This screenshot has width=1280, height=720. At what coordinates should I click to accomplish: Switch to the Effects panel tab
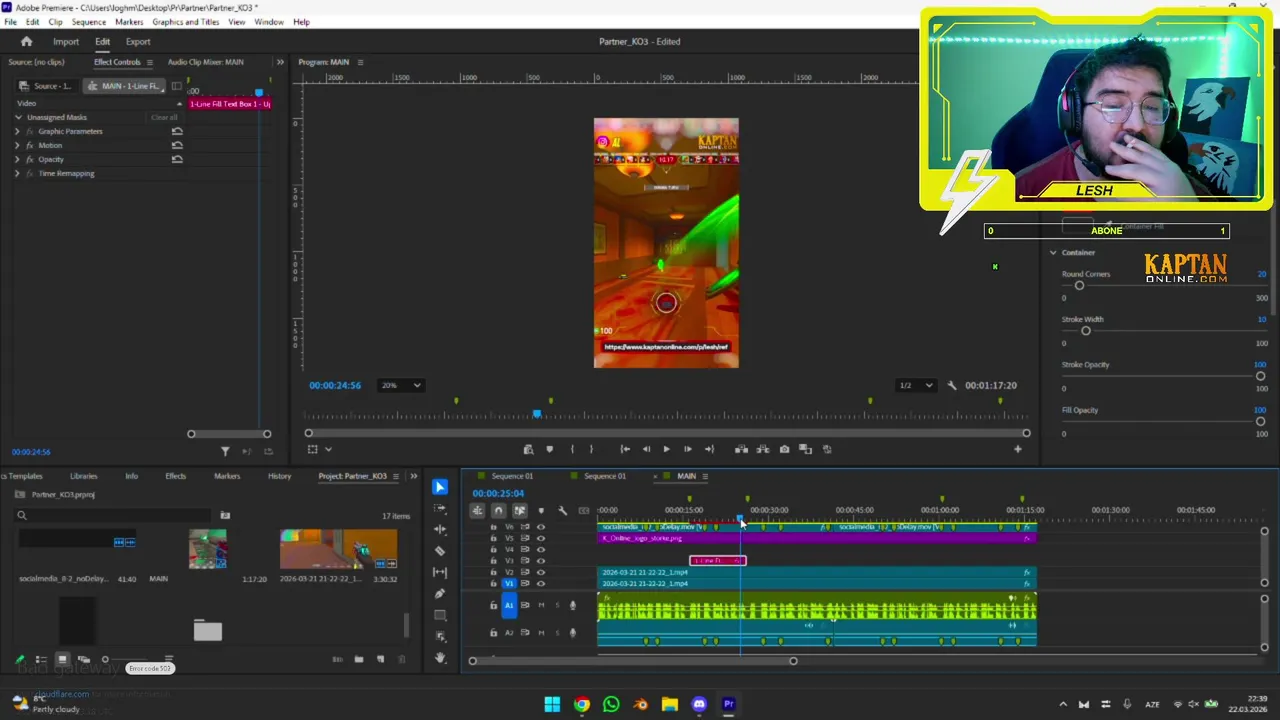176,476
